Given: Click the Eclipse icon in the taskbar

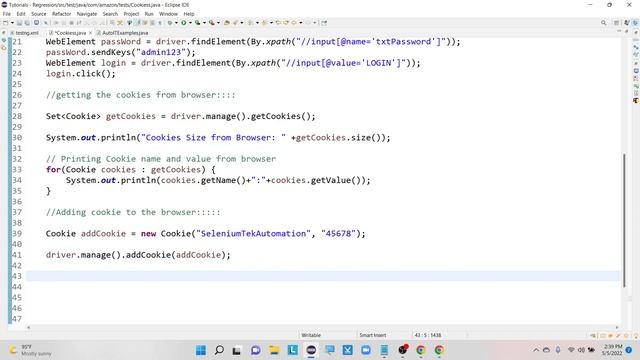Looking at the screenshot, I should pyautogui.click(x=311, y=350).
